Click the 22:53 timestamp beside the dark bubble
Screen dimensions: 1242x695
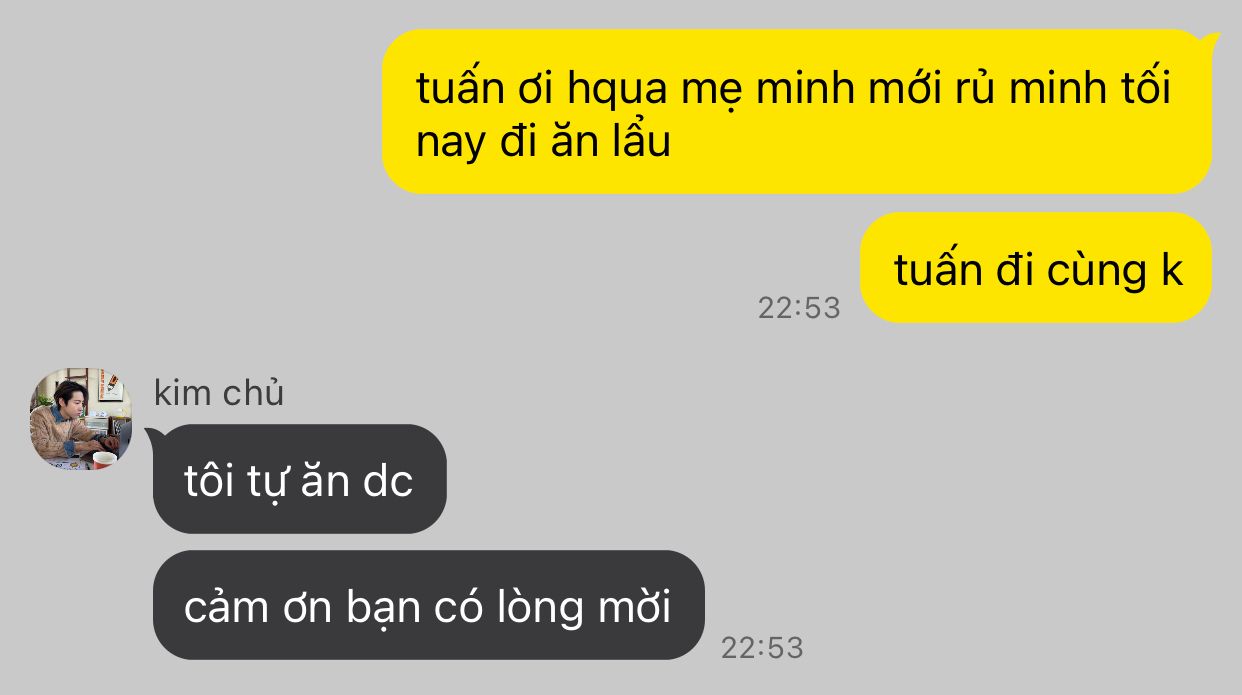pyautogui.click(x=762, y=647)
